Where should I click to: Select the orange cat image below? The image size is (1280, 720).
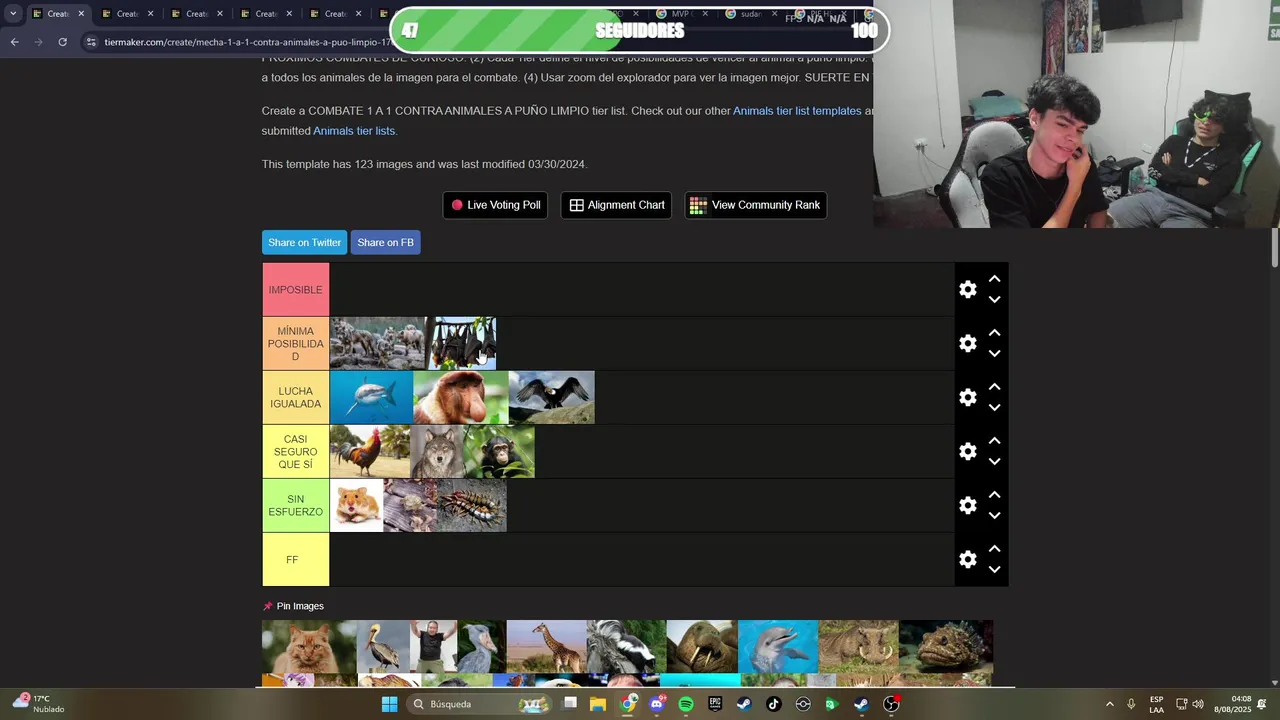(309, 647)
